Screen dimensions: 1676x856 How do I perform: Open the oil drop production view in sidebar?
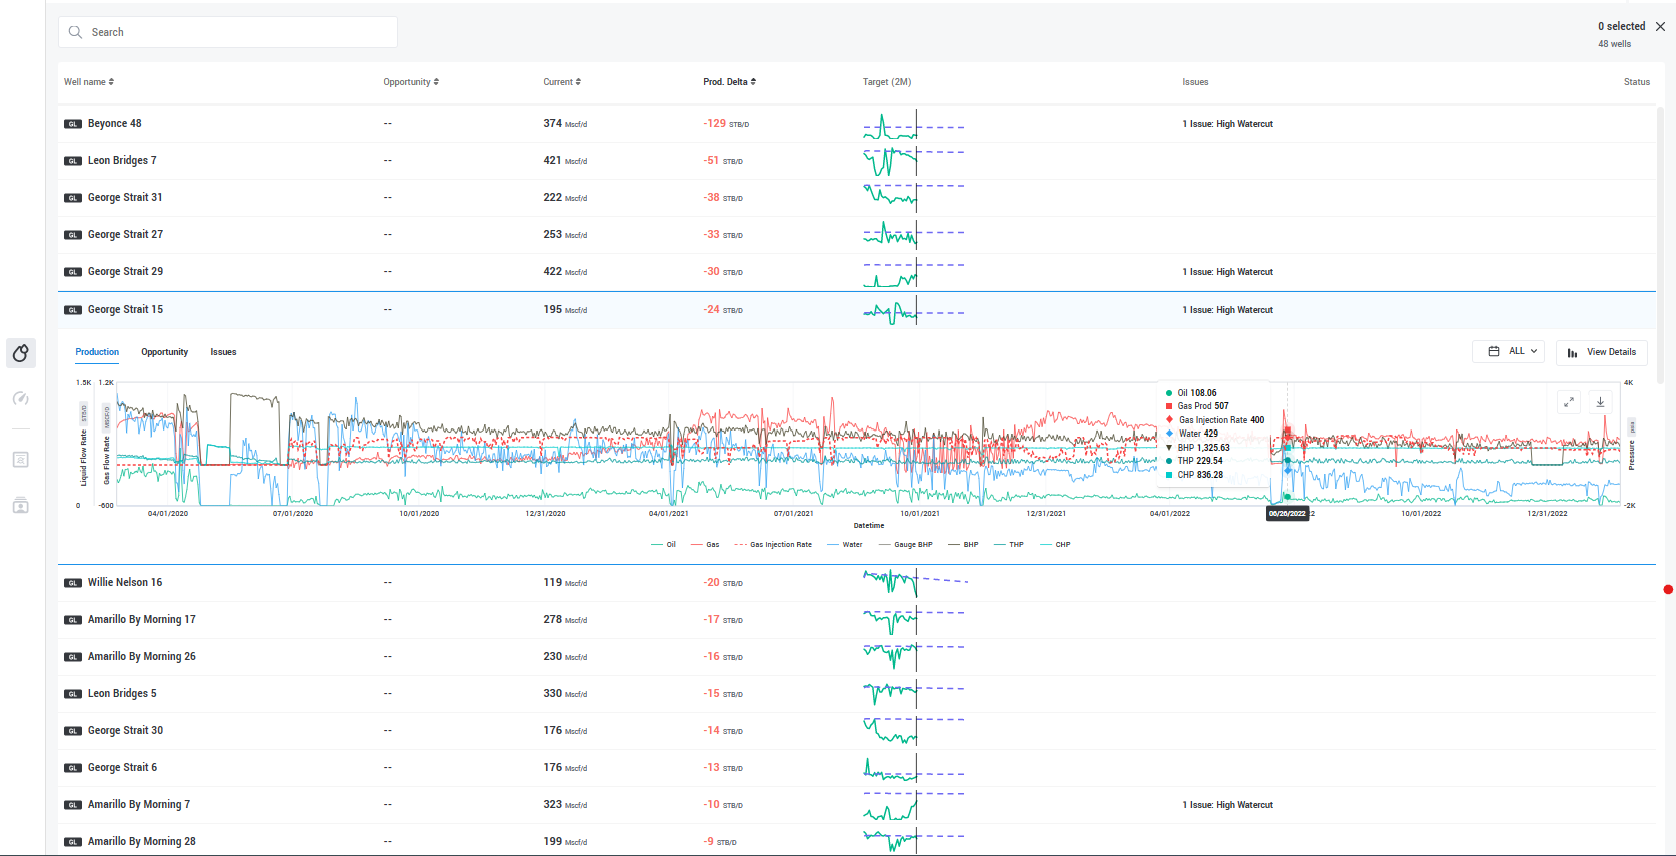pos(21,353)
